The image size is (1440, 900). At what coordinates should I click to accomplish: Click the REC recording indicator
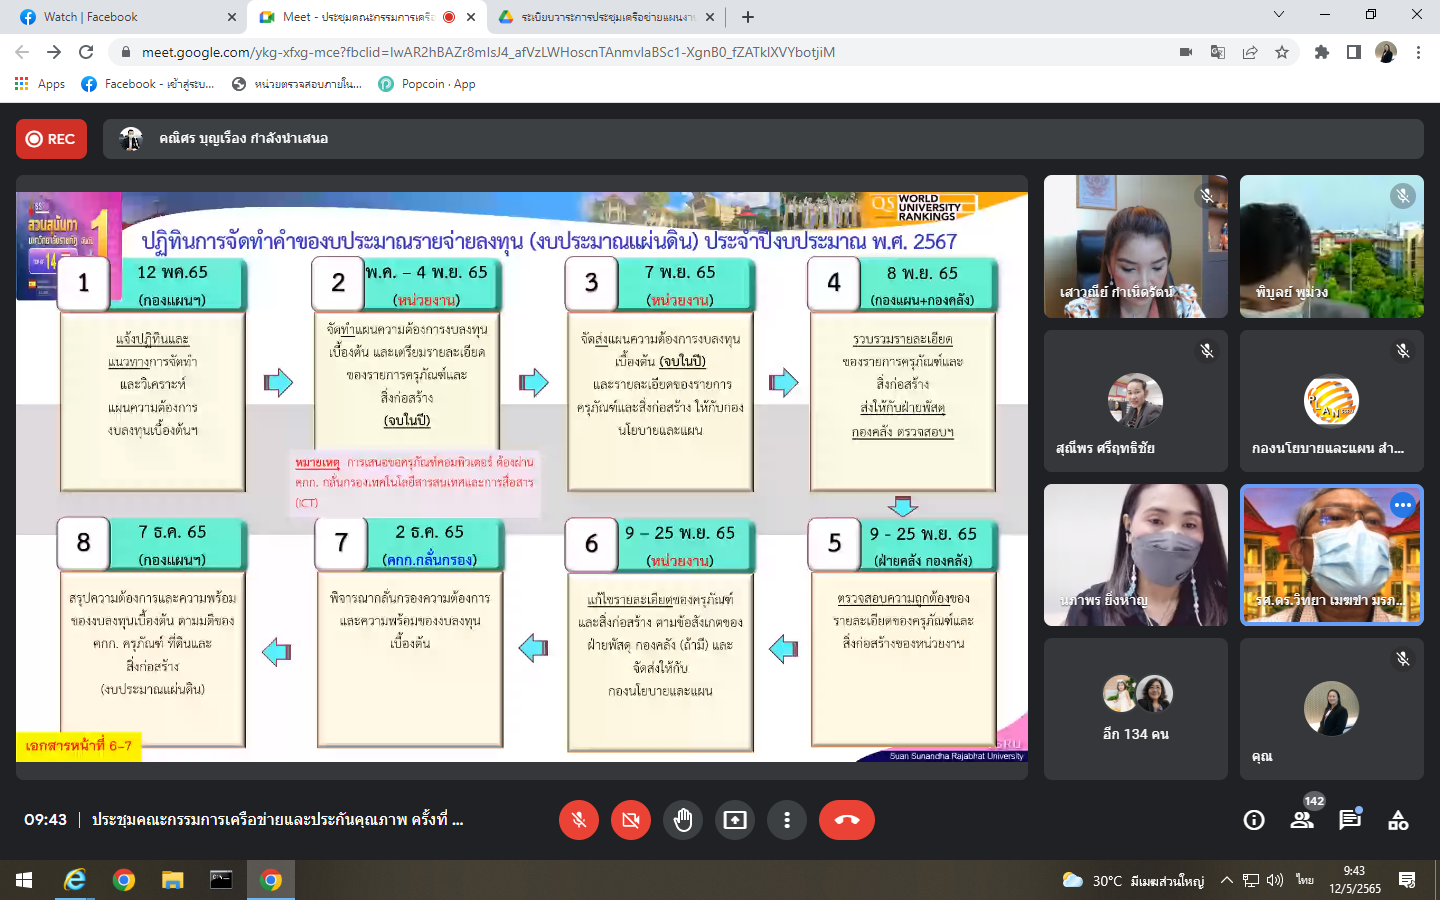click(51, 139)
